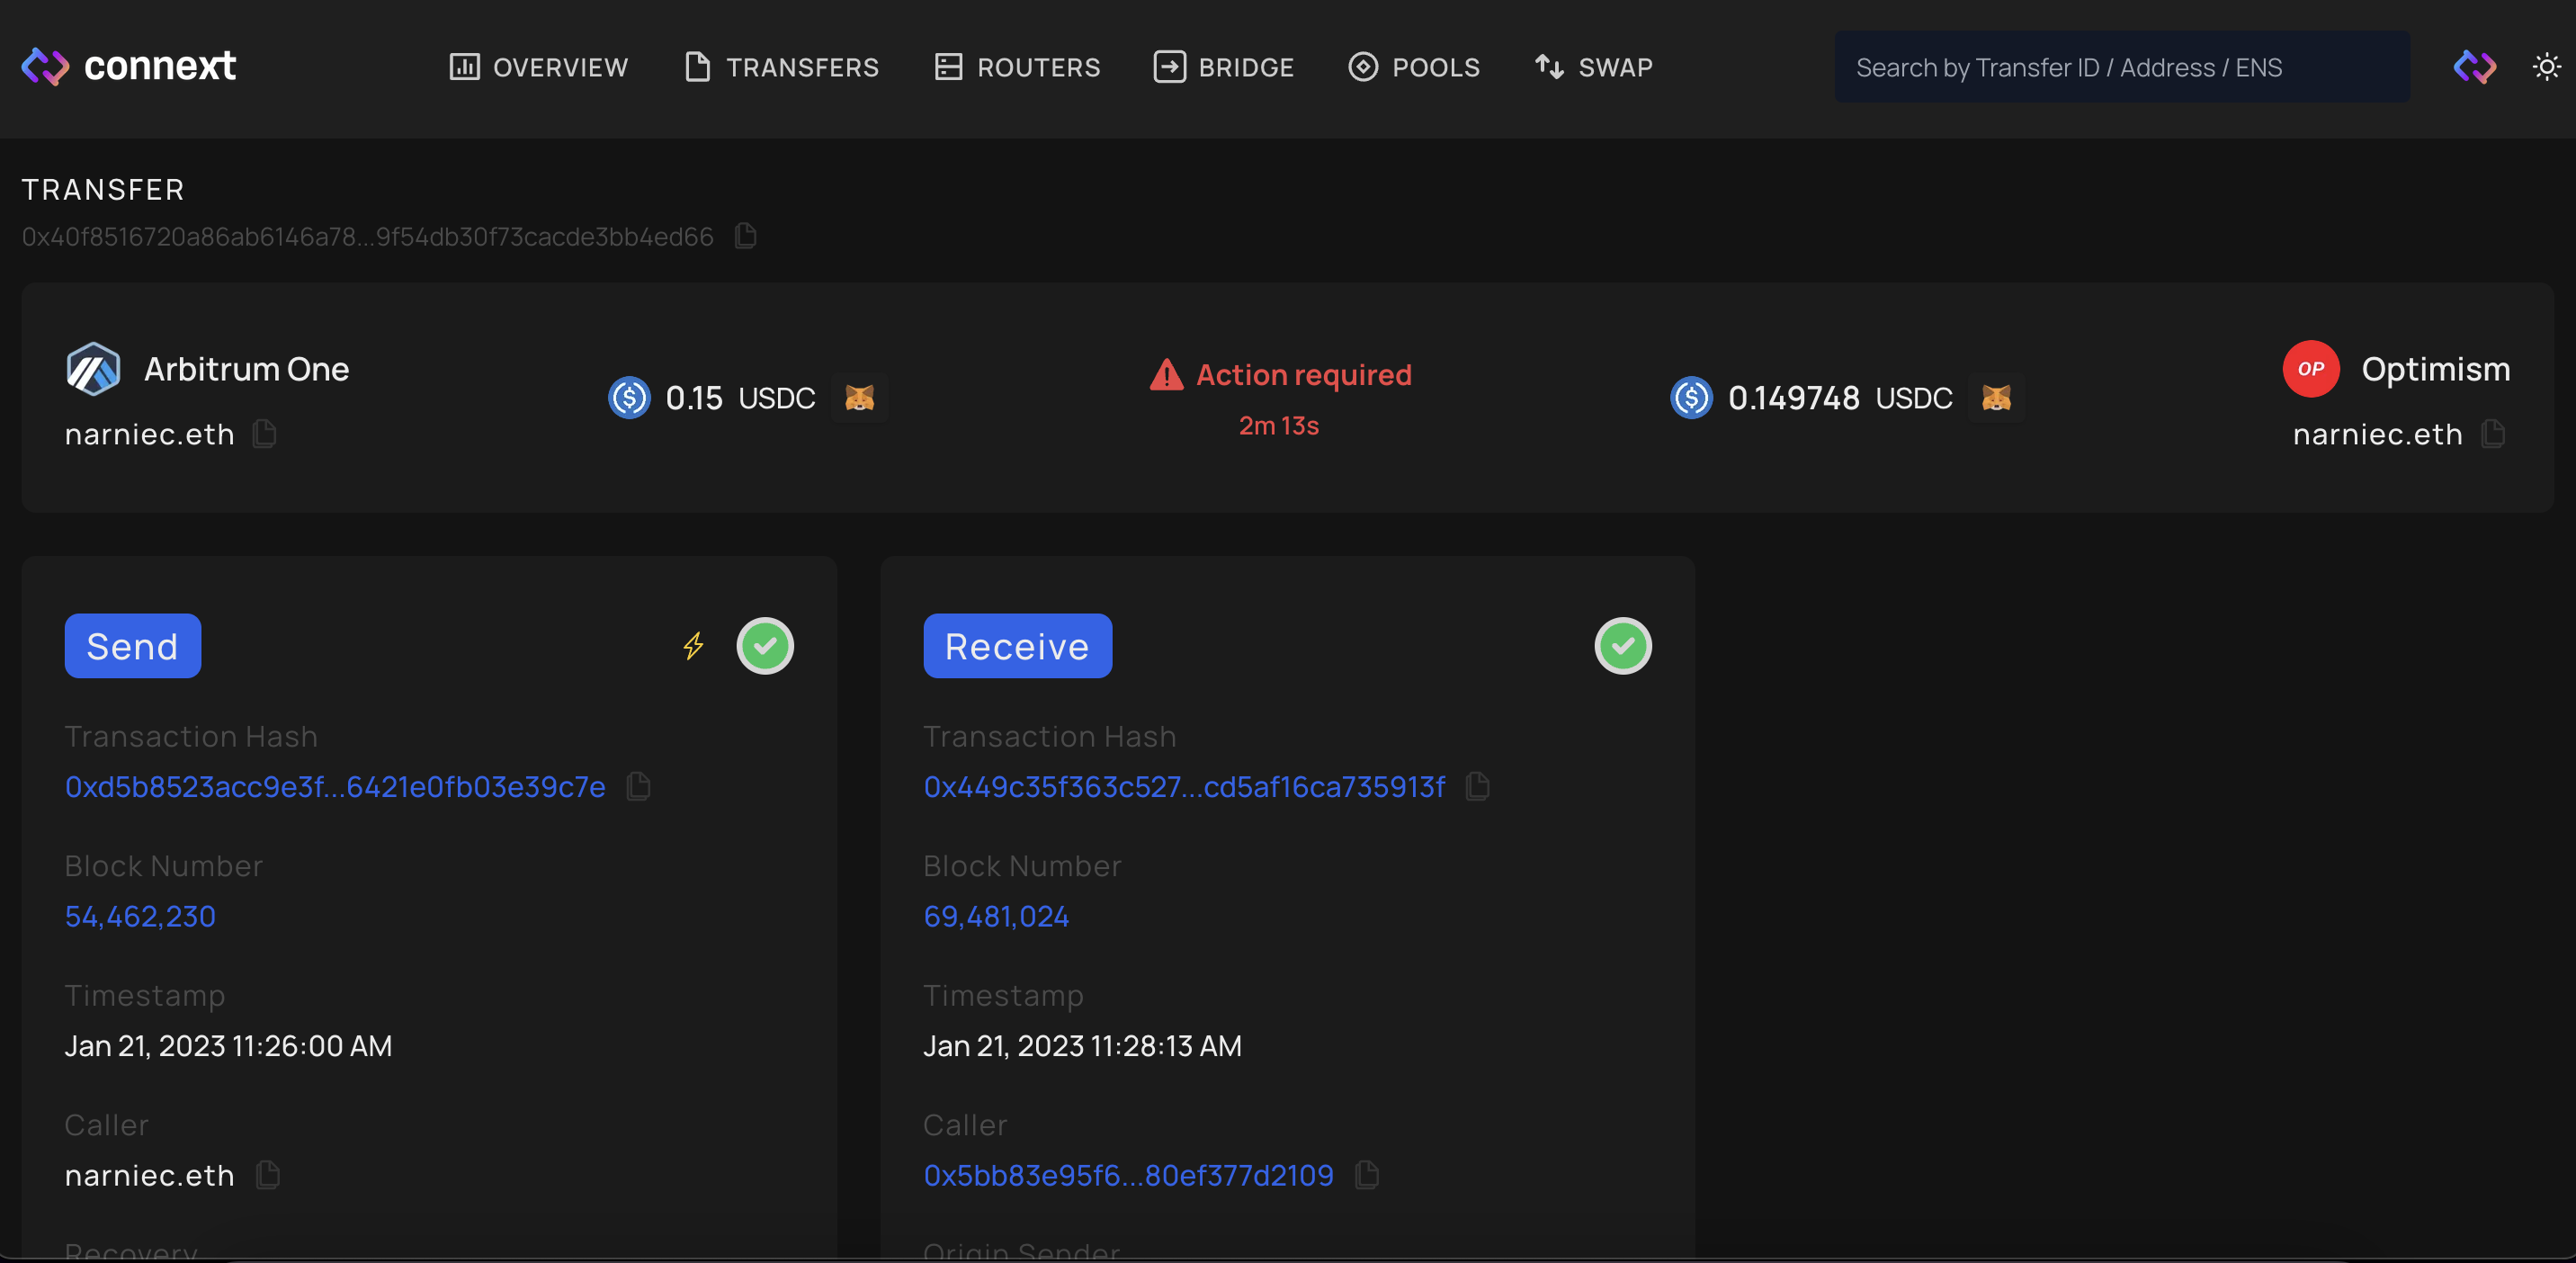
Task: Click the Swap arrows icon
Action: point(1549,66)
